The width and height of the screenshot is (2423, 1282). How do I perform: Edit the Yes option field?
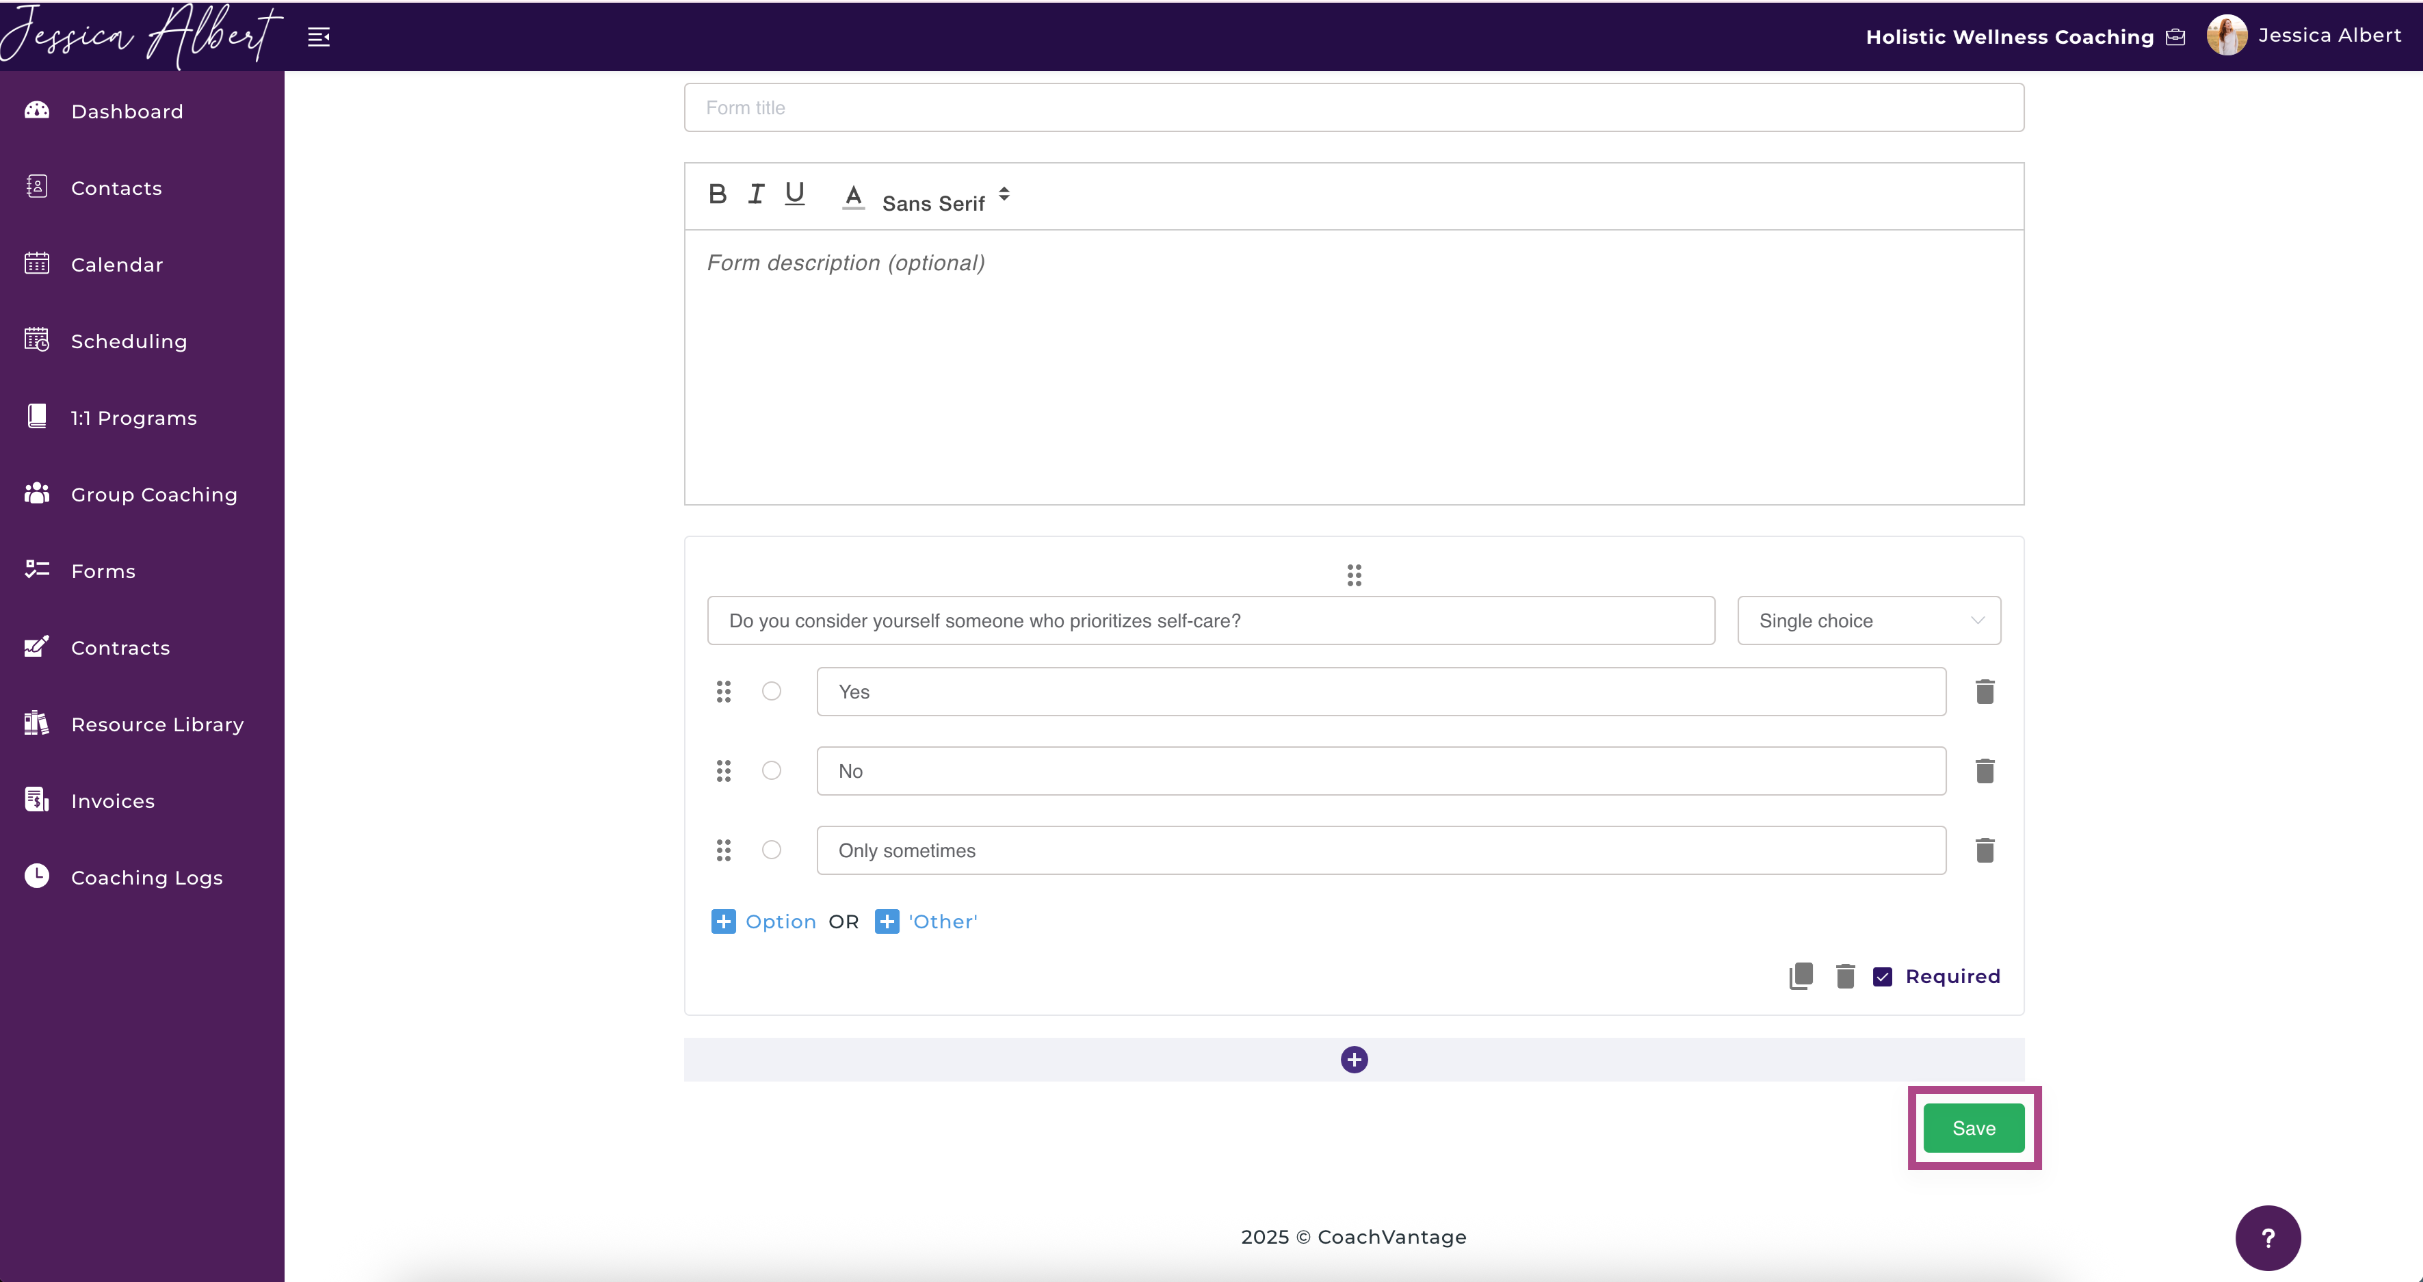click(x=1381, y=692)
